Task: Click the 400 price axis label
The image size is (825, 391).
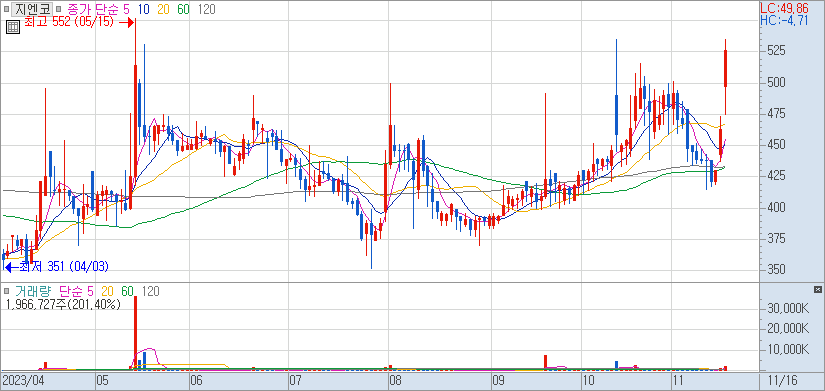Action: tap(777, 207)
